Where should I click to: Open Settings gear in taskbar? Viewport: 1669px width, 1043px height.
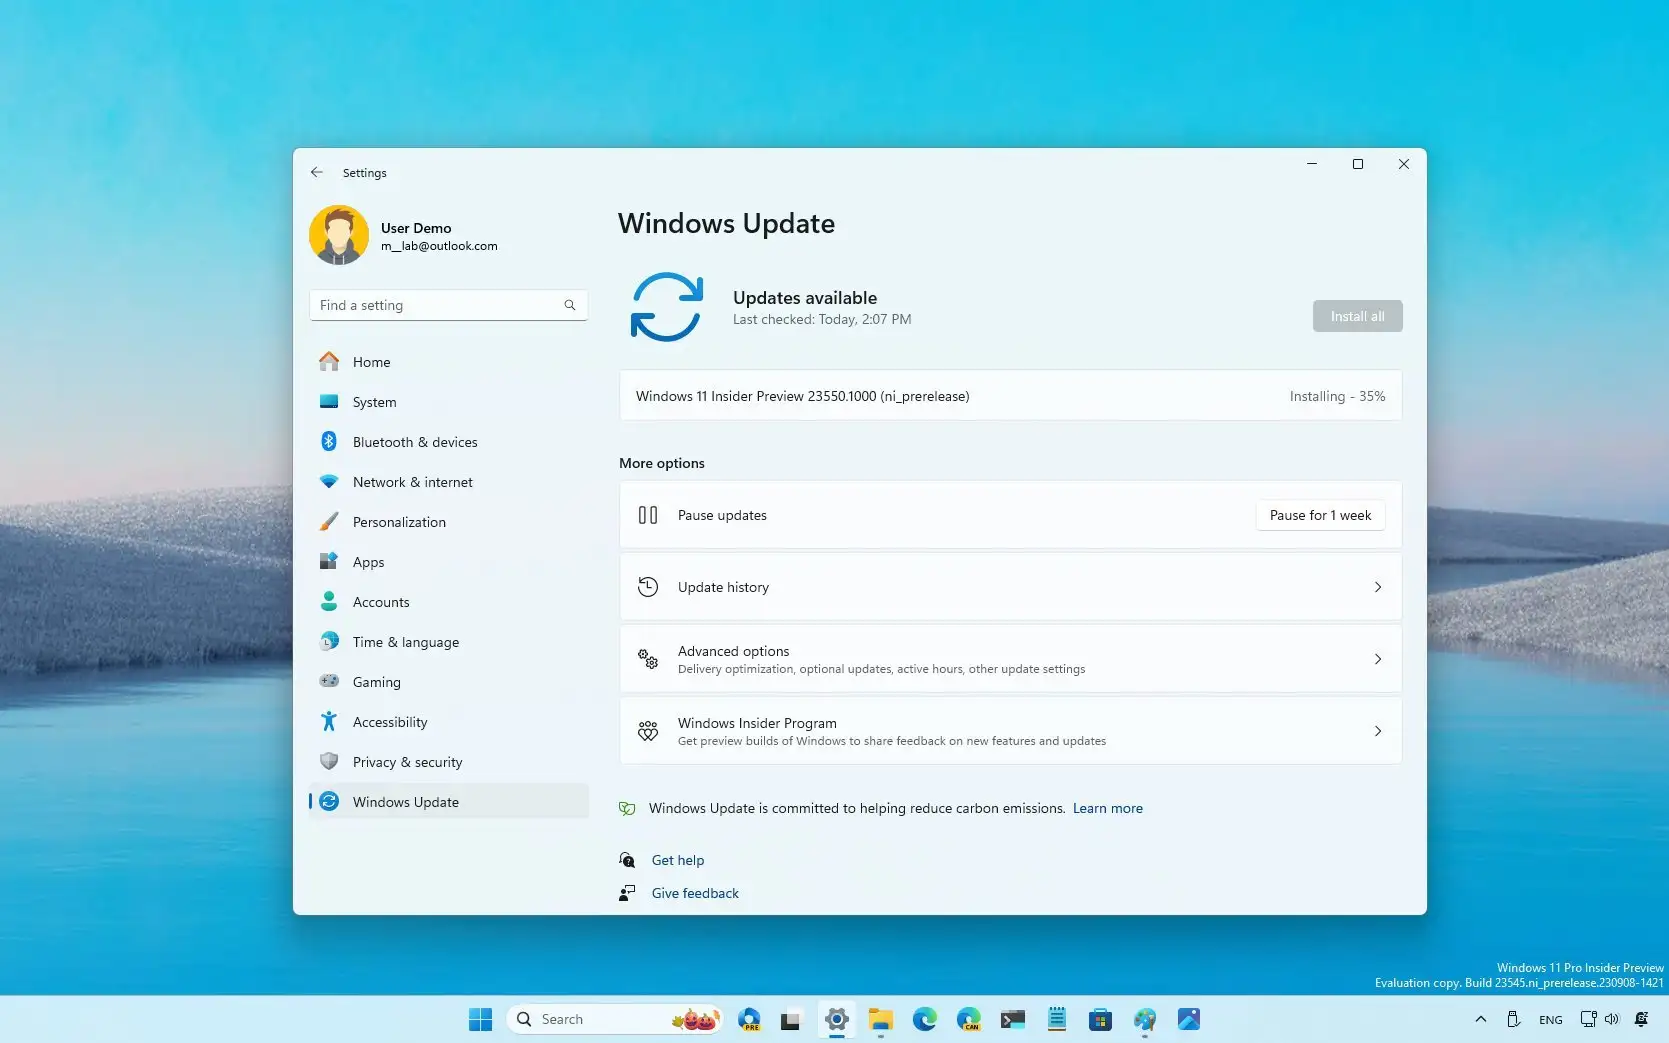837,1019
